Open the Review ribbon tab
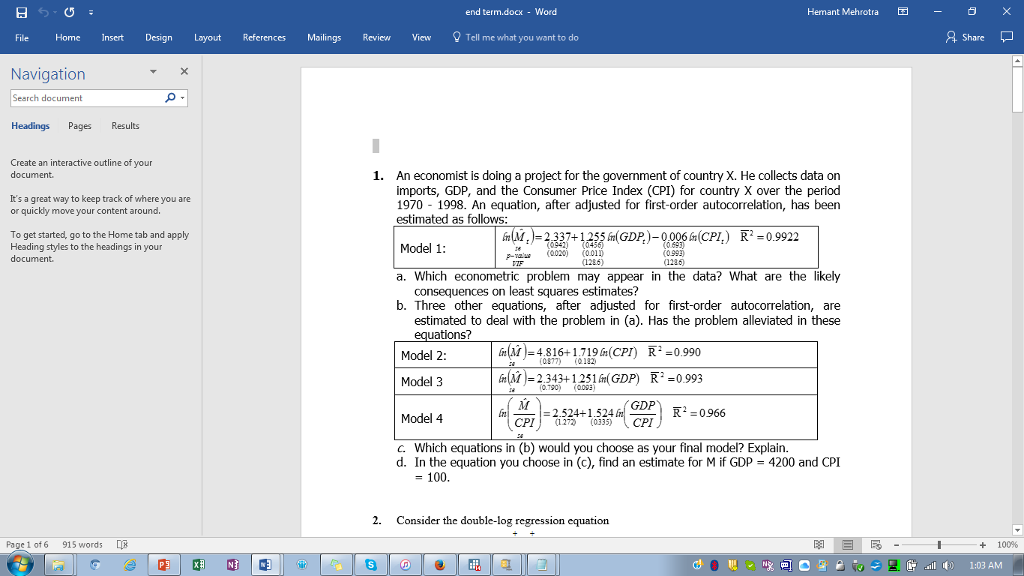 coord(377,38)
